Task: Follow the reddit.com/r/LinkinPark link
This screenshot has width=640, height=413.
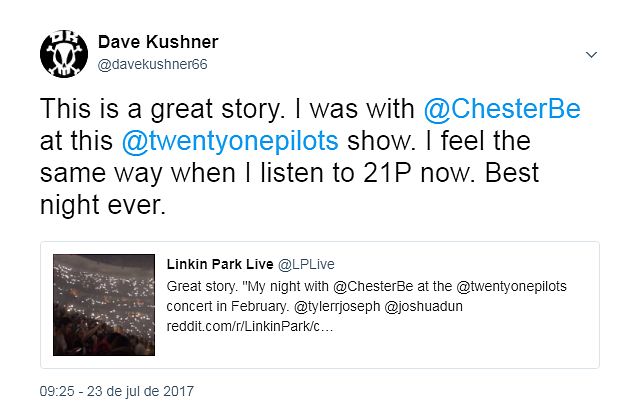Action: tap(250, 326)
